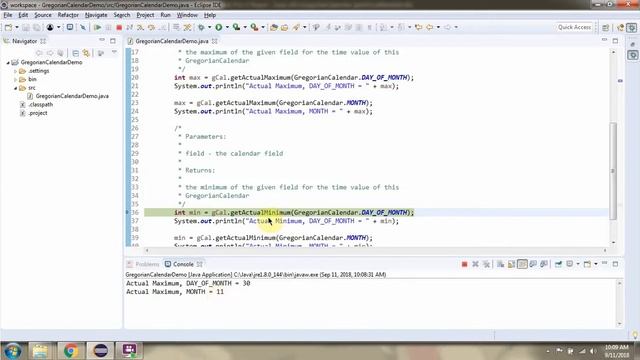
Task: Toggle Link with Editor in Navigator
Action: pos(86,53)
